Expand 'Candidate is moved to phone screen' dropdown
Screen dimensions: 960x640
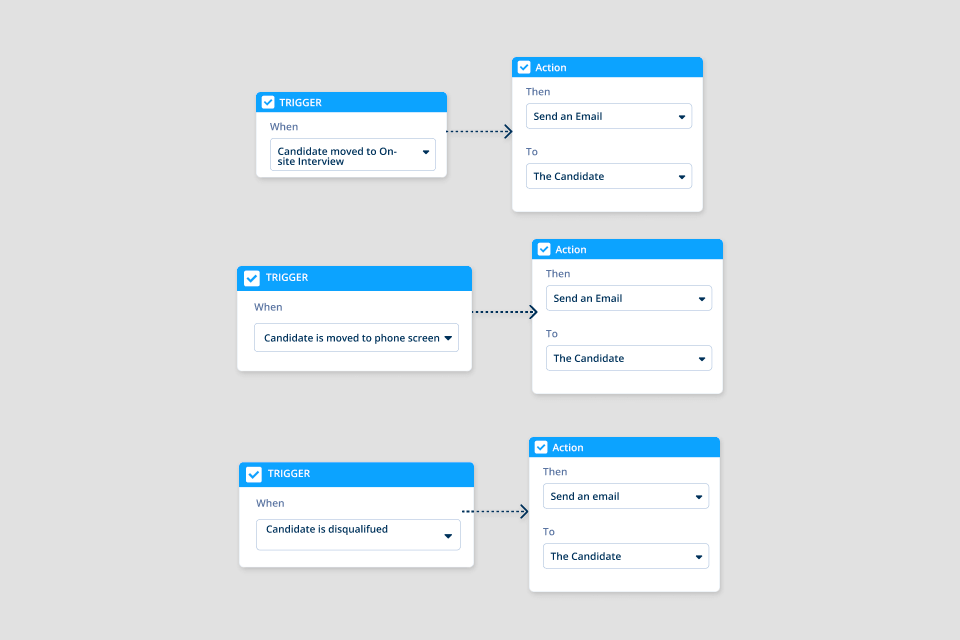(356, 338)
